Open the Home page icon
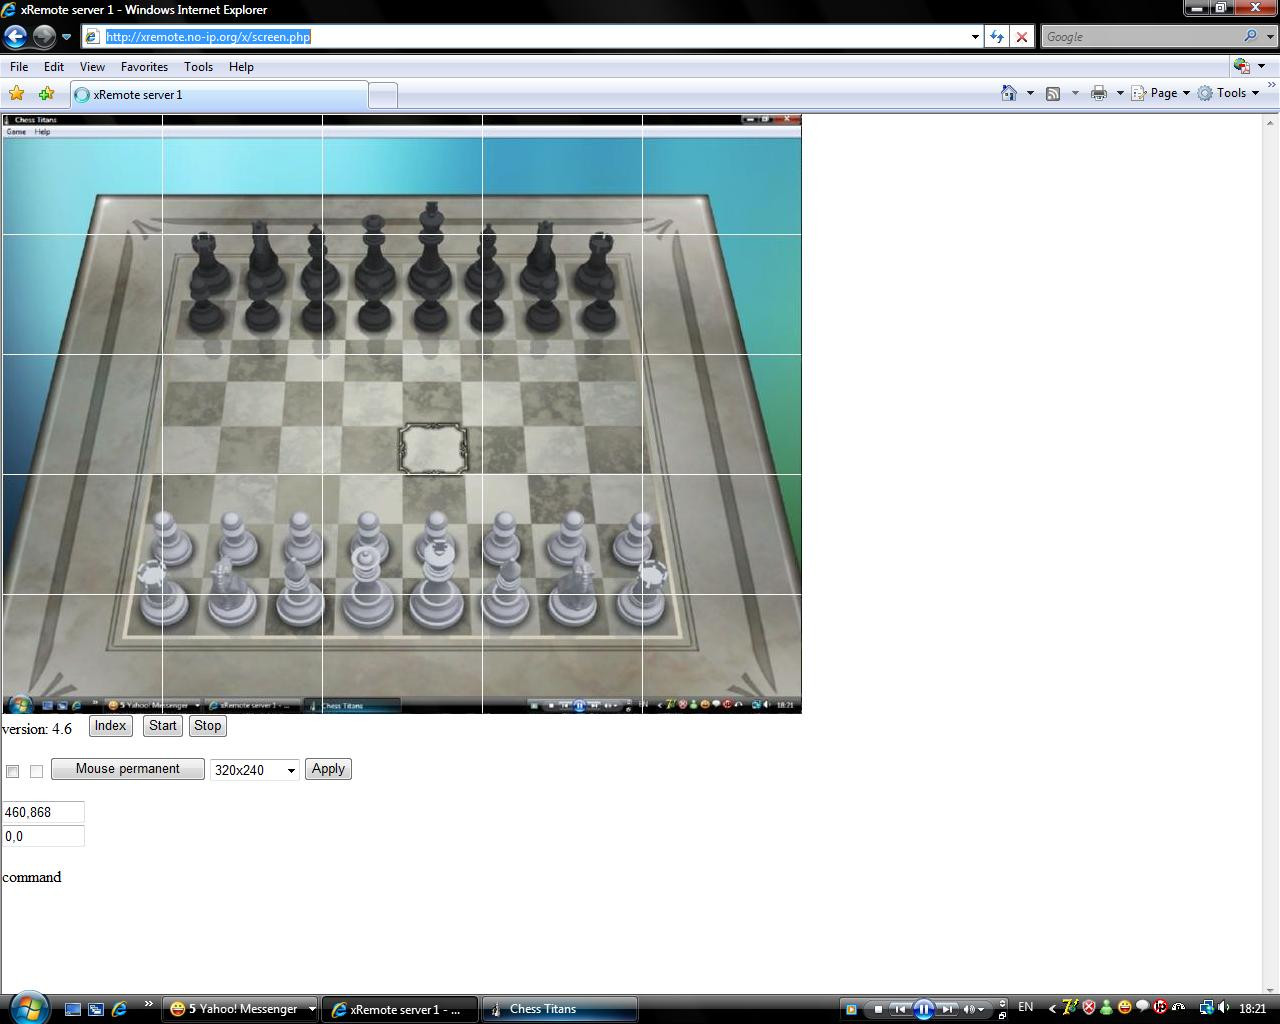This screenshot has width=1280, height=1024. [1009, 93]
